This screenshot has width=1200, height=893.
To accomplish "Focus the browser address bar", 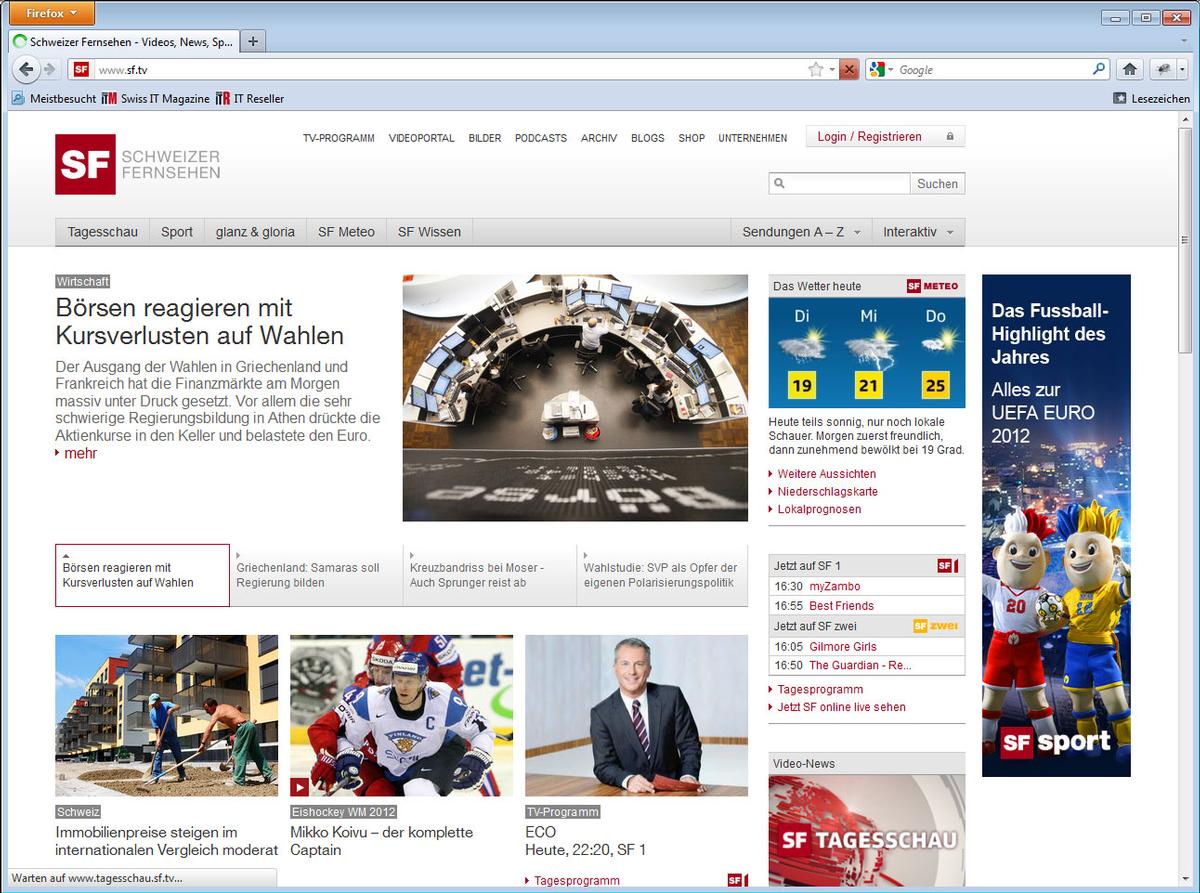I will [x=450, y=70].
